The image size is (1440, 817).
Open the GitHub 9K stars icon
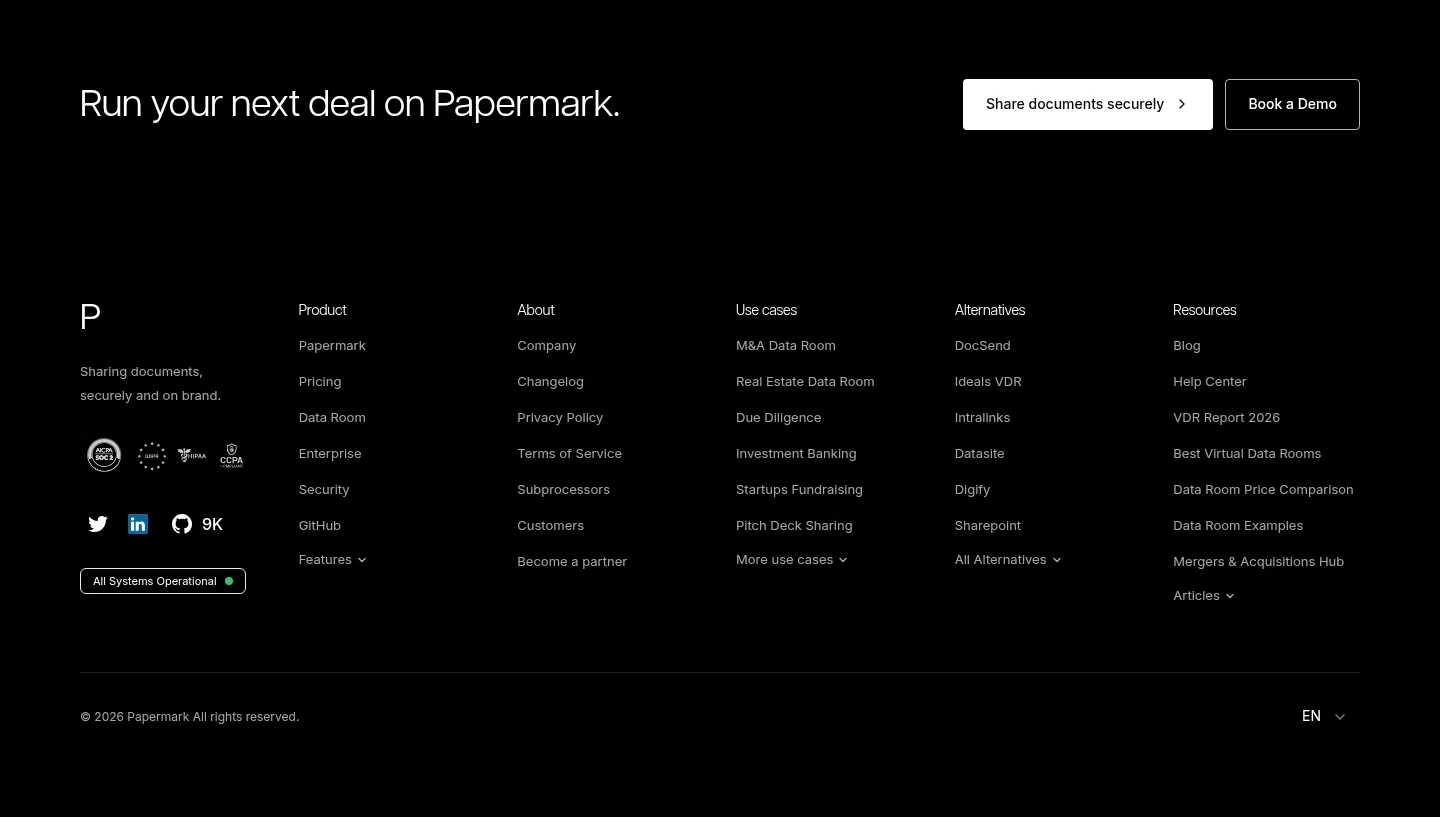coord(197,524)
